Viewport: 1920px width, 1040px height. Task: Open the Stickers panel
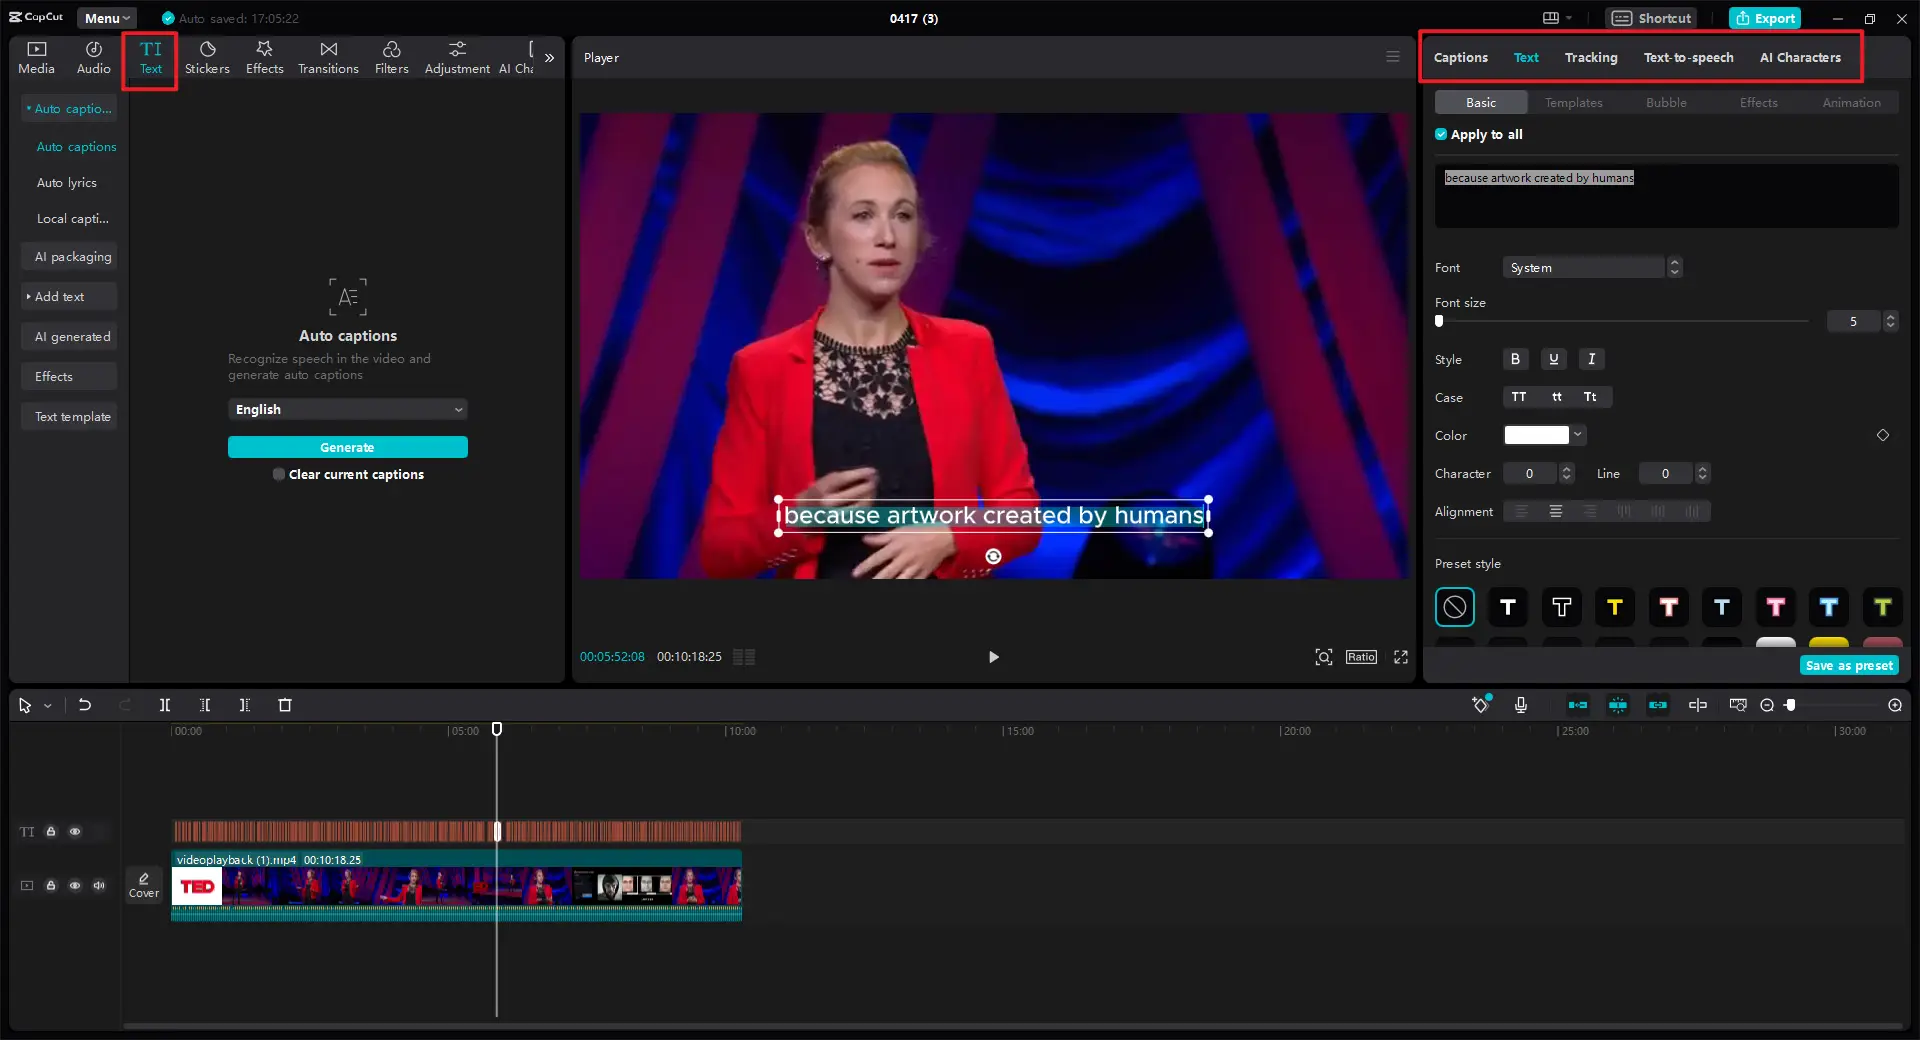point(207,57)
